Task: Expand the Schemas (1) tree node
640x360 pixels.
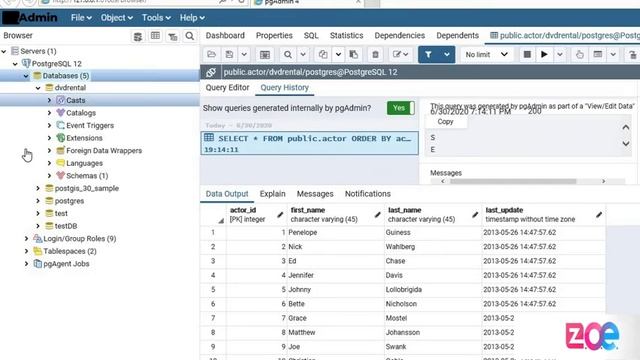Action: (x=49, y=176)
